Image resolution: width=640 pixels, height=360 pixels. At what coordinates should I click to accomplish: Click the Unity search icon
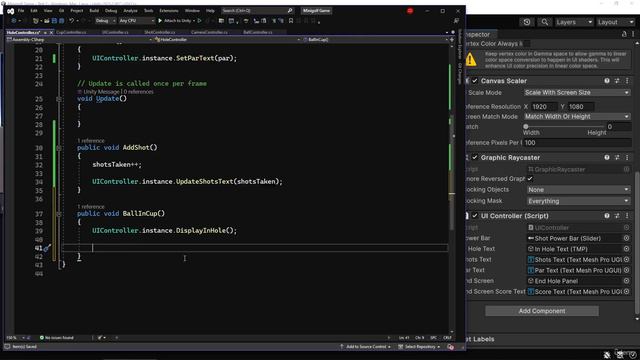point(544,22)
